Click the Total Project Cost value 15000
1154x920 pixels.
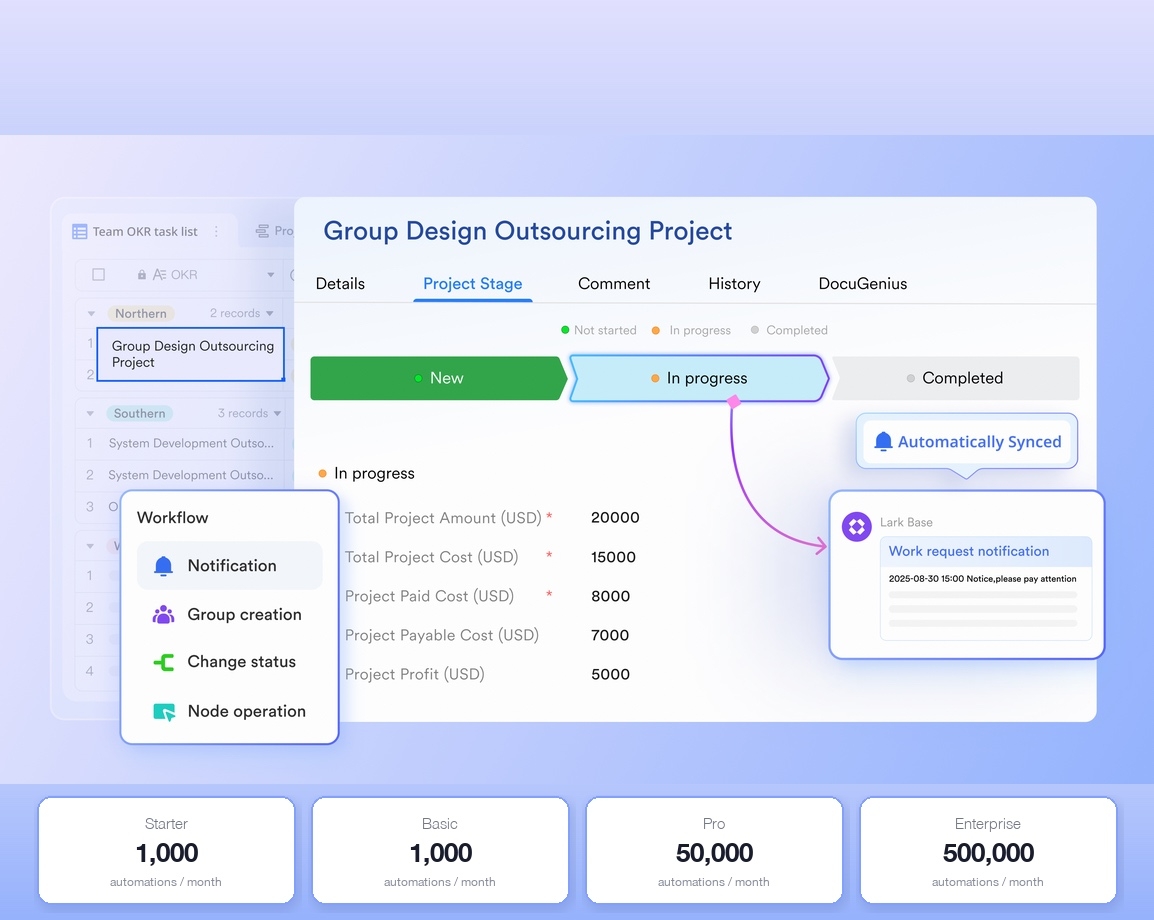(613, 557)
